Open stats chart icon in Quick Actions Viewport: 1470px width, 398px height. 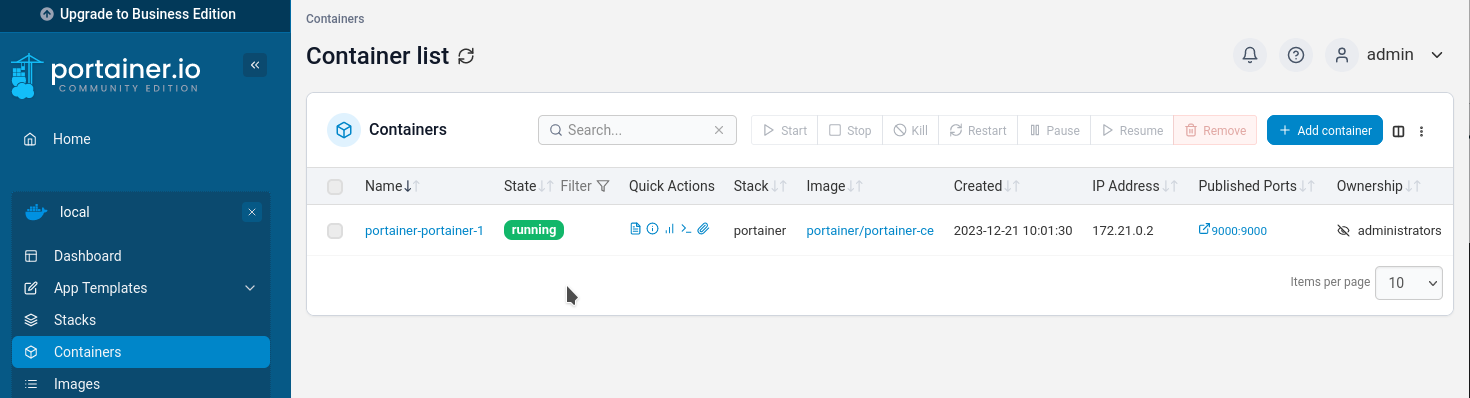point(669,229)
